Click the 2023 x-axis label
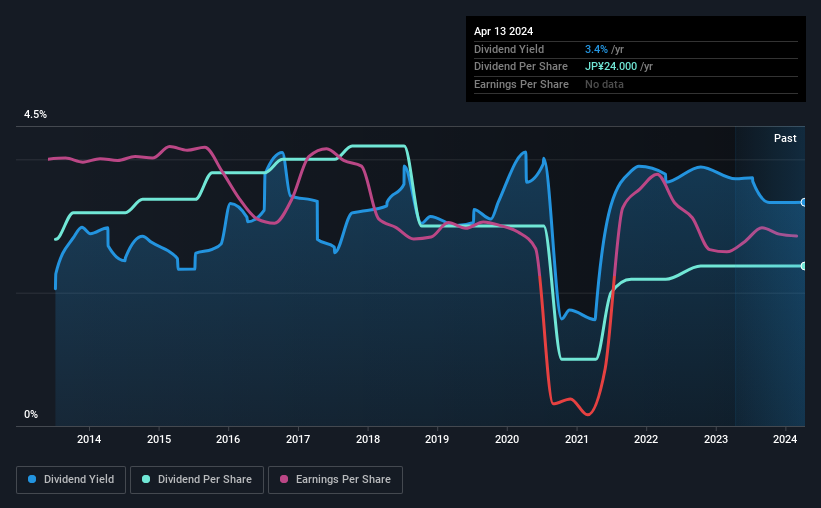The image size is (821, 508). [716, 439]
